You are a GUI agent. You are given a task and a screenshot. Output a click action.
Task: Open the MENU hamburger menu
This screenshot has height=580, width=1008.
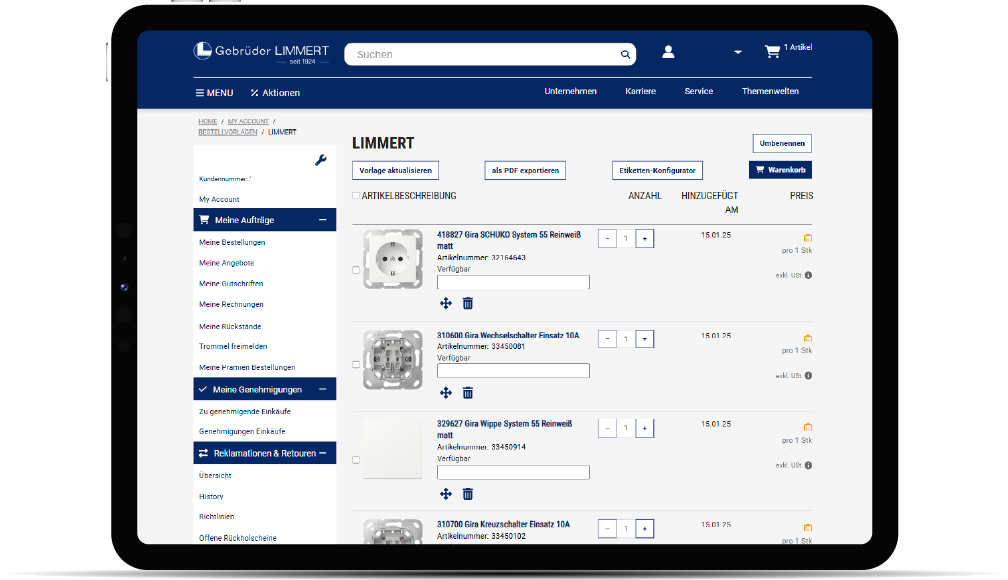pos(214,93)
